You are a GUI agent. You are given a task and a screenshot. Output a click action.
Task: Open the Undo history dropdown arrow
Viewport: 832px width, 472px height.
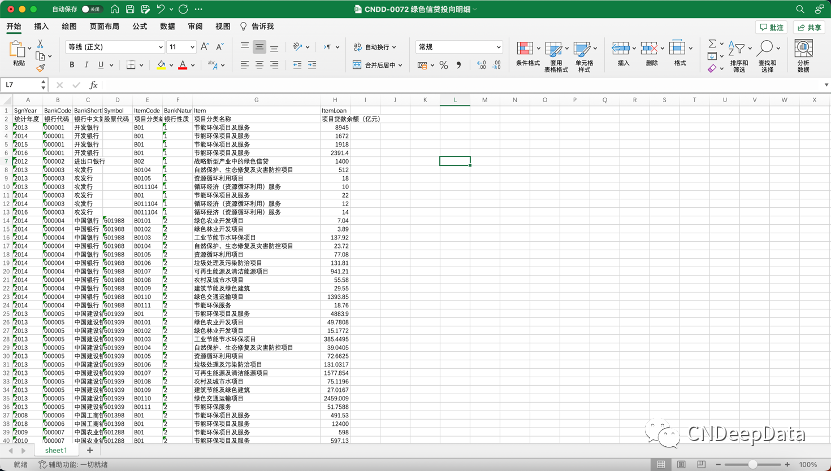tap(171, 9)
